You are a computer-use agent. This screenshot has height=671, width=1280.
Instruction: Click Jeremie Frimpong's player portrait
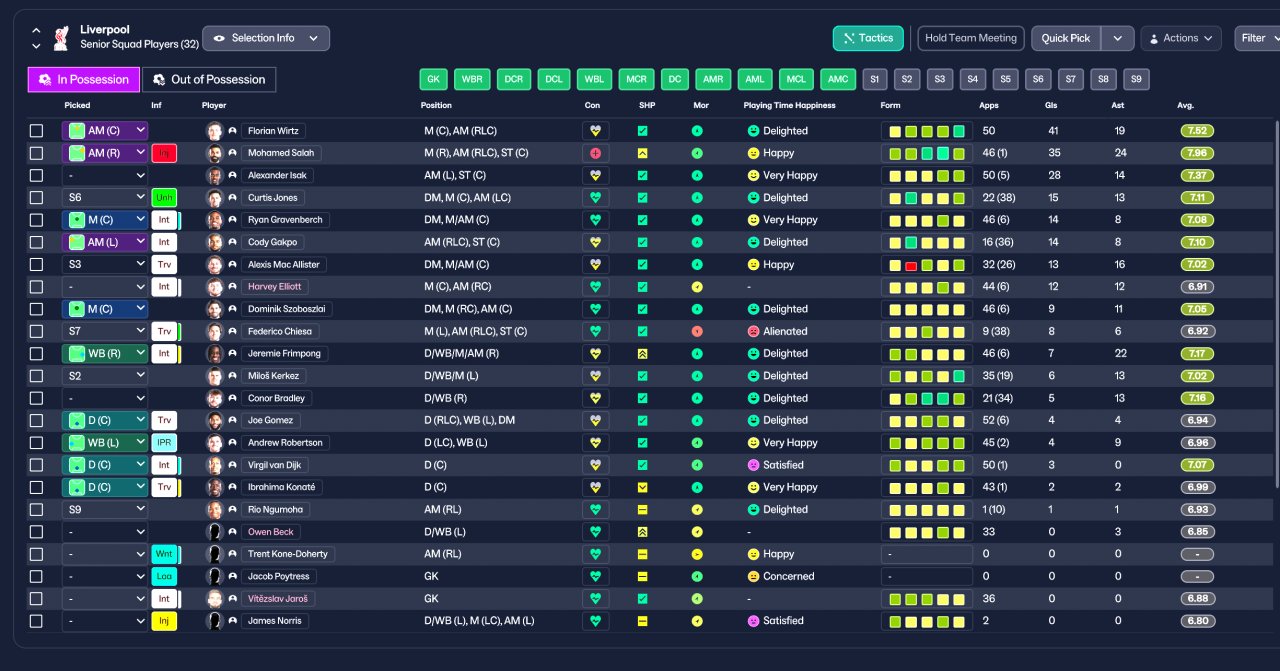[214, 354]
